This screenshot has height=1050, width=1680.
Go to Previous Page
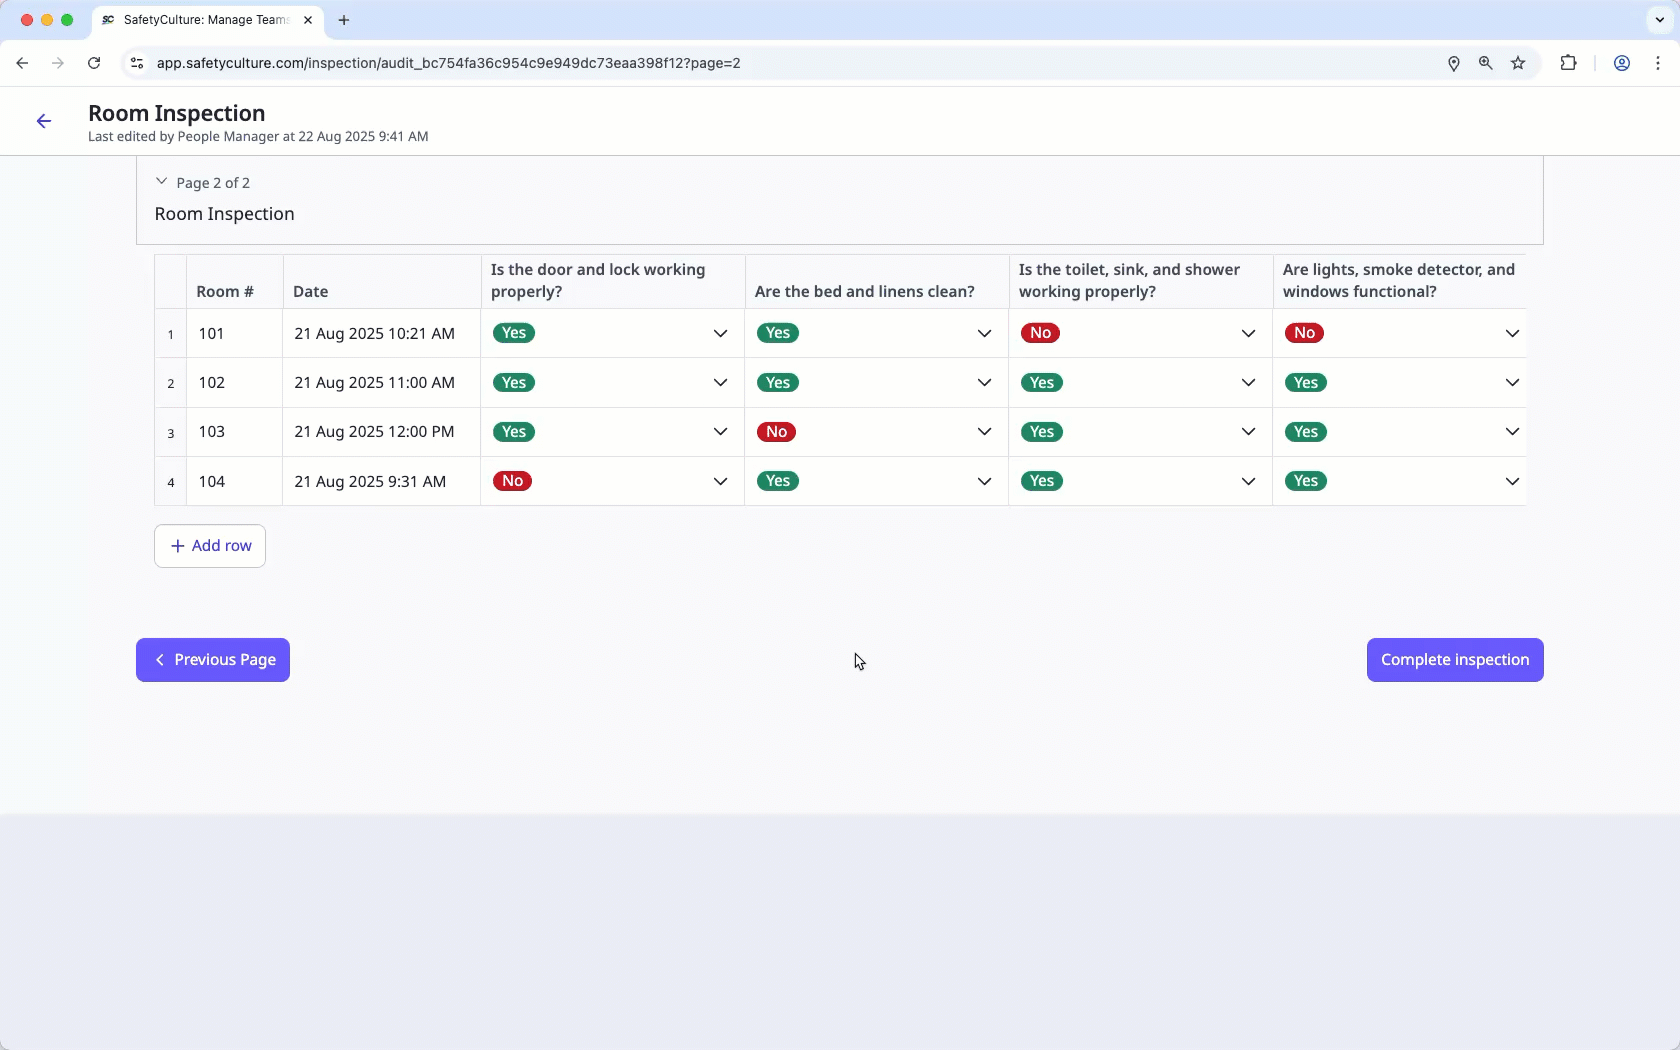213,660
